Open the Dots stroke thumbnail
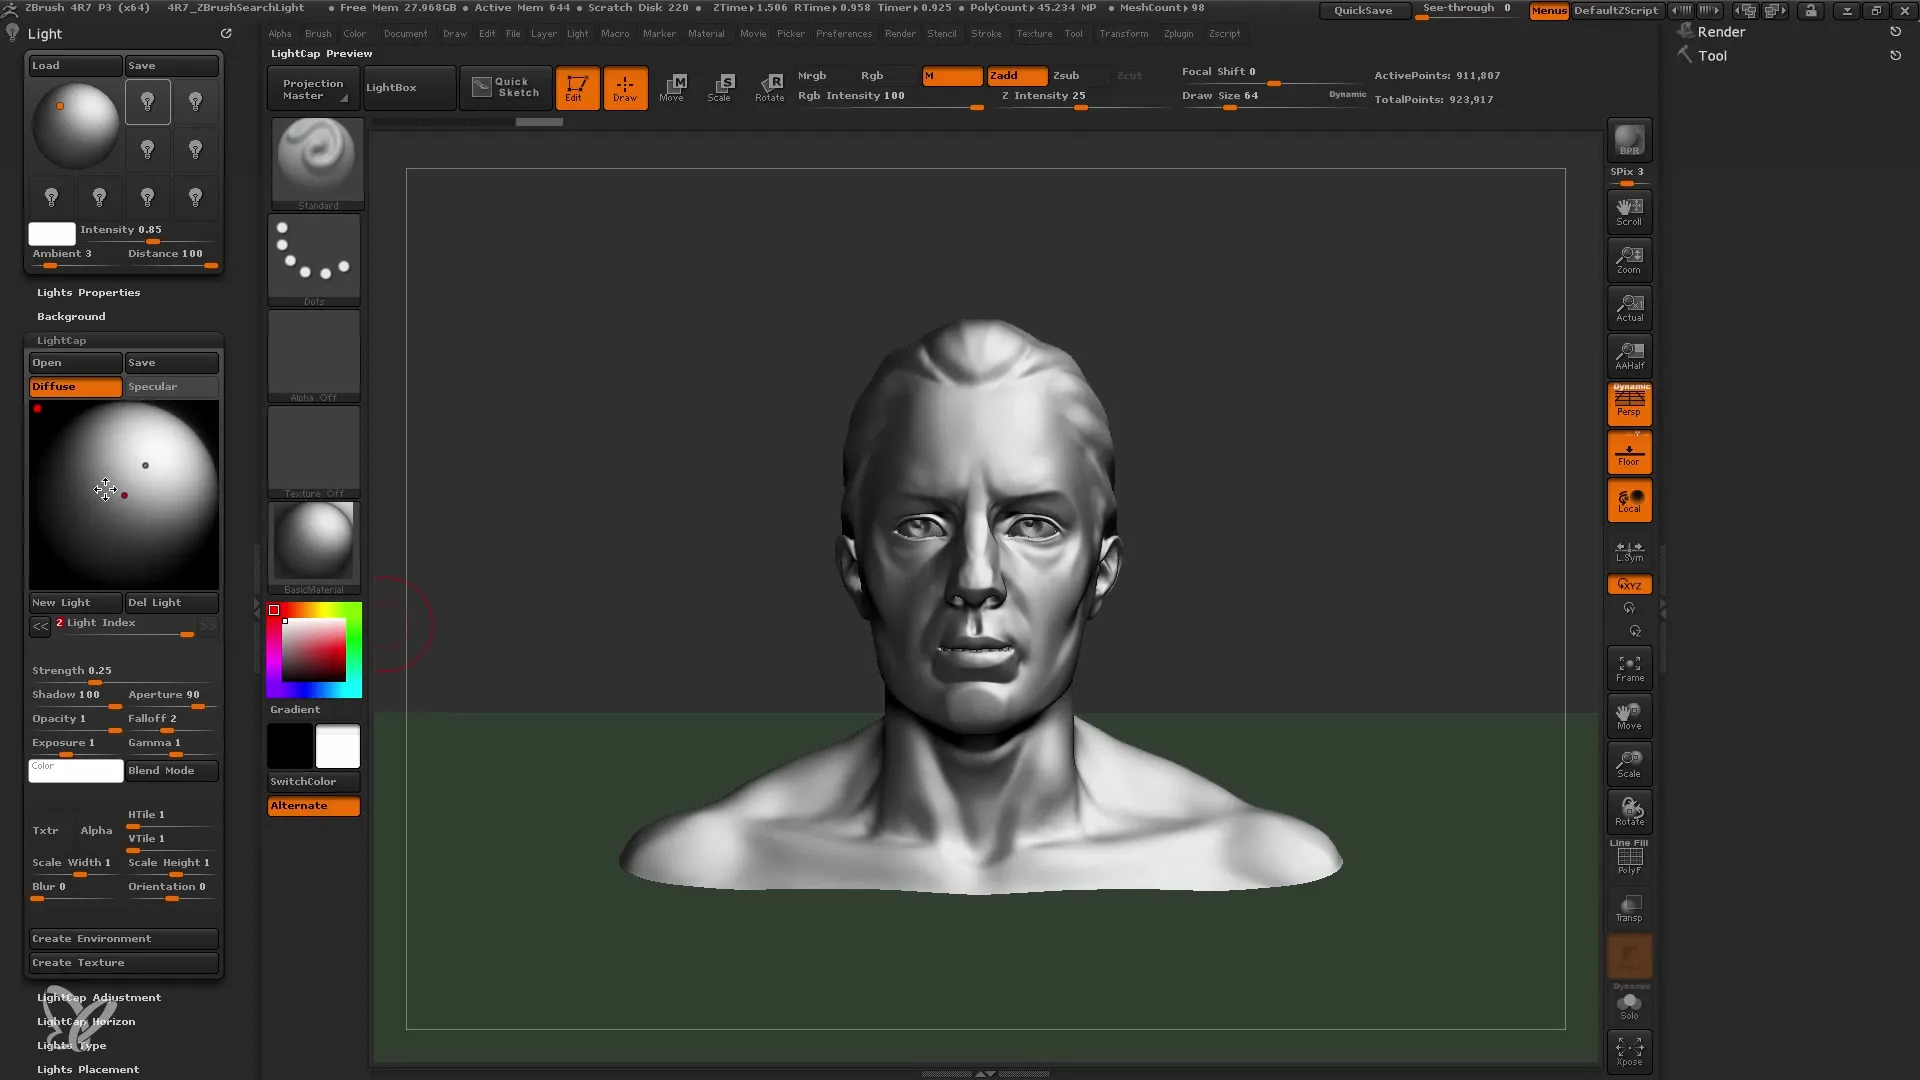 (314, 259)
